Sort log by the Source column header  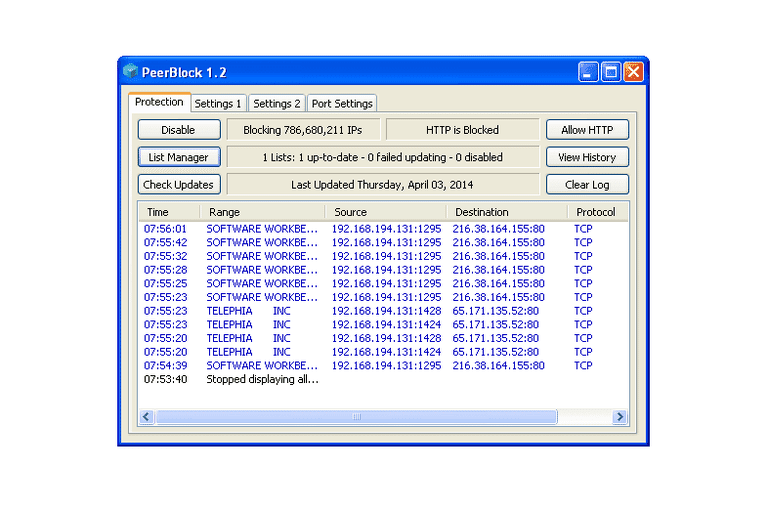click(386, 212)
